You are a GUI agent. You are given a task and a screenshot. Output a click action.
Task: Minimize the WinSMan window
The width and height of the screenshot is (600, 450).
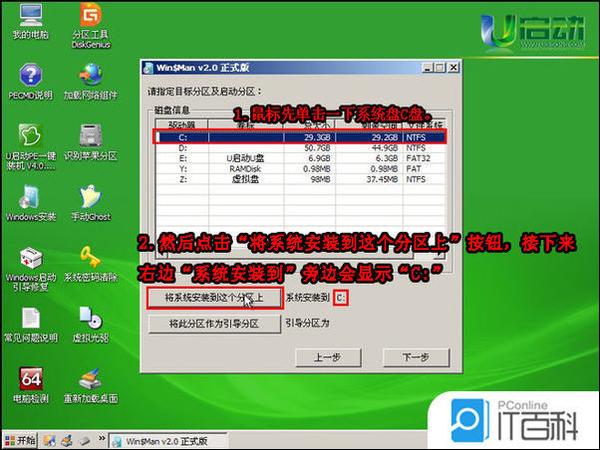point(427,68)
